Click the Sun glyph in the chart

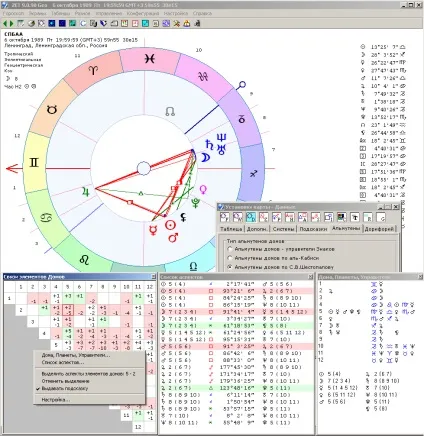[170, 225]
